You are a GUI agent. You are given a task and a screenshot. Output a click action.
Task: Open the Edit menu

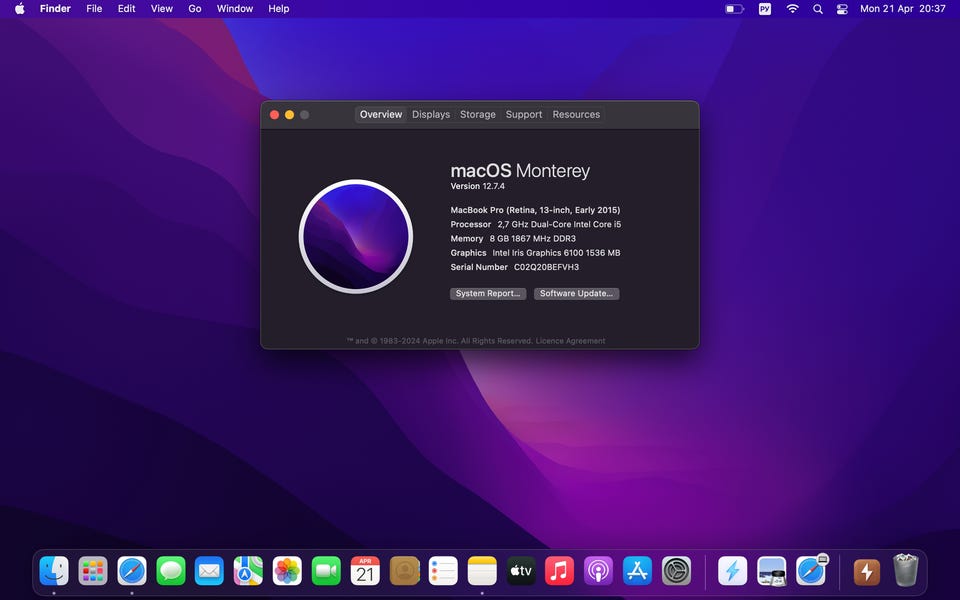coord(127,9)
